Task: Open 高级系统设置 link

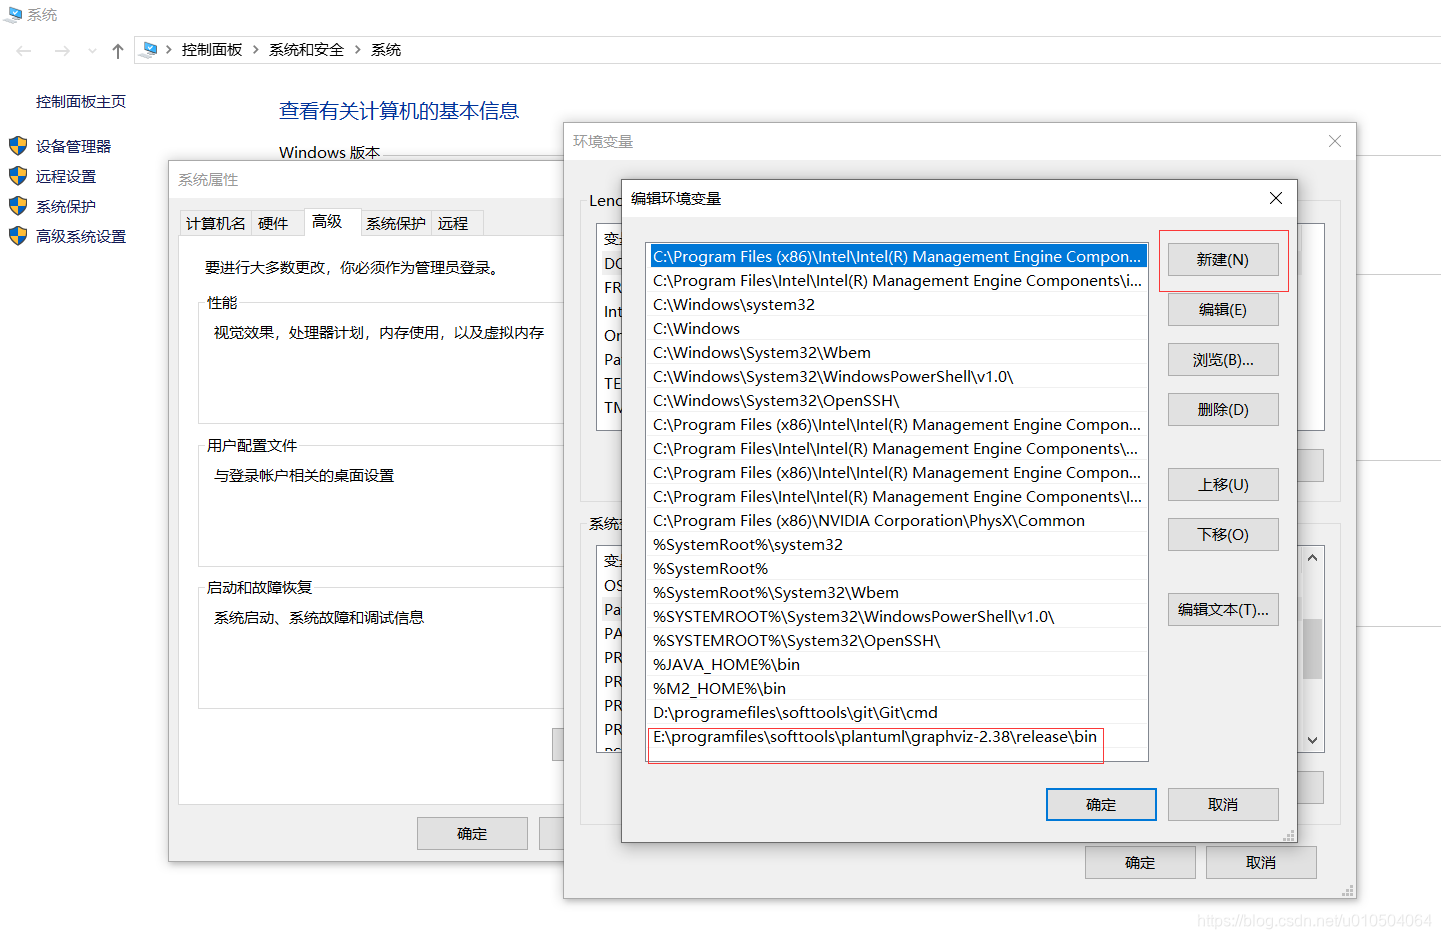Action: pos(81,236)
